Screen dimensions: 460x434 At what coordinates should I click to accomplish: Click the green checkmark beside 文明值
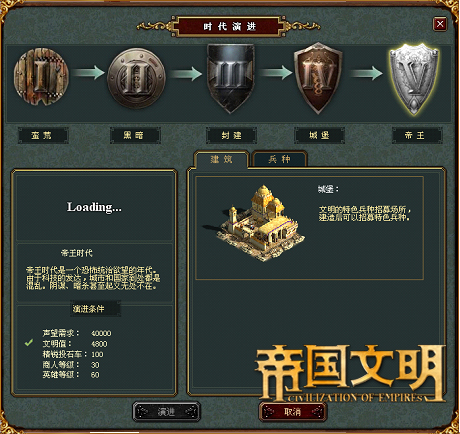click(29, 342)
